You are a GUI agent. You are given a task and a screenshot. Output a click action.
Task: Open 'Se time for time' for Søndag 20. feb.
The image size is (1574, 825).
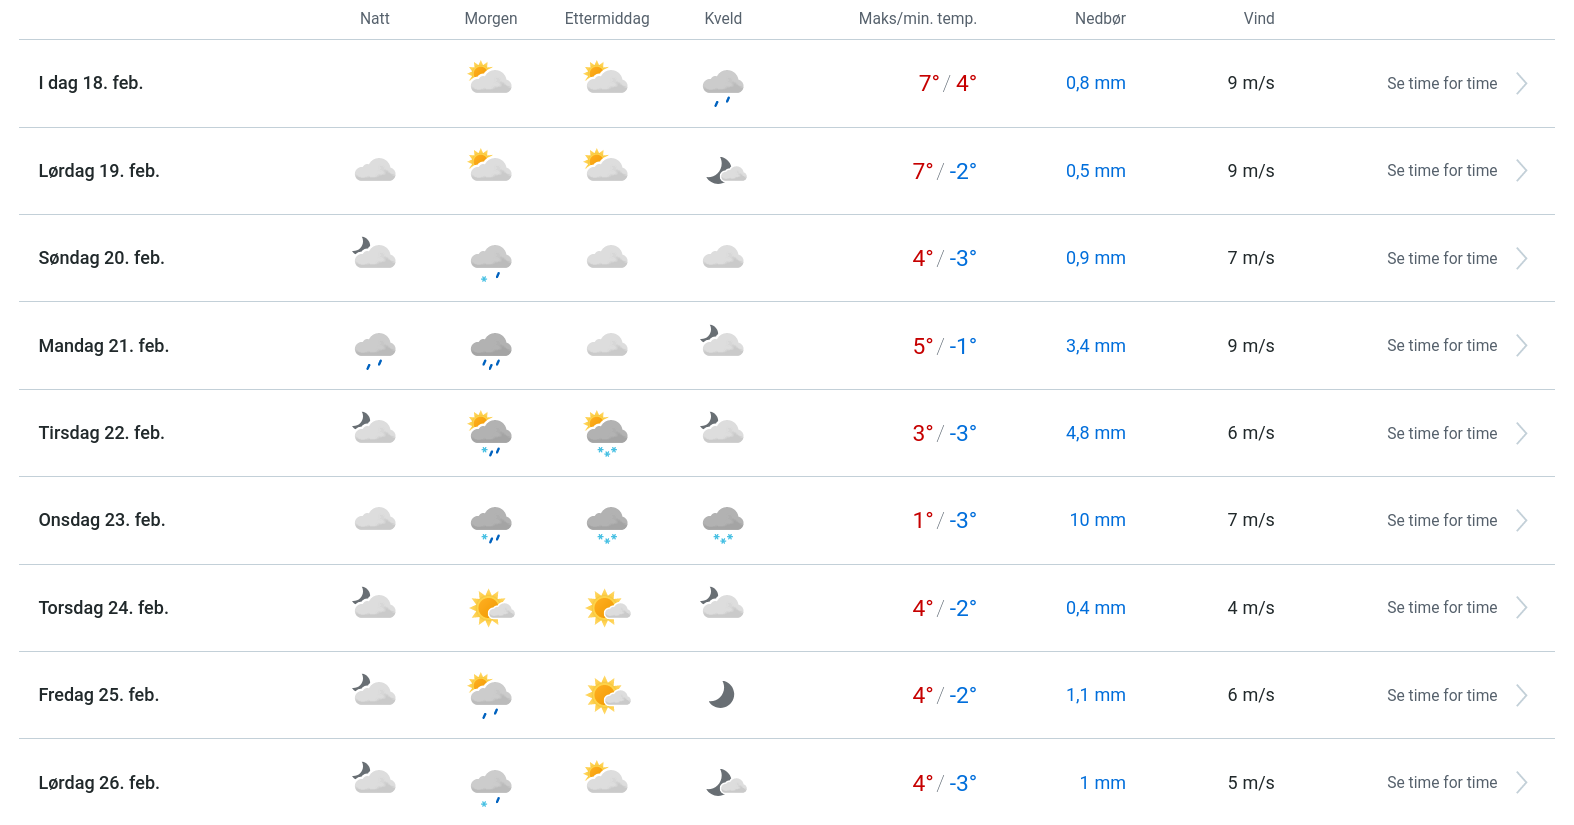point(1441,259)
